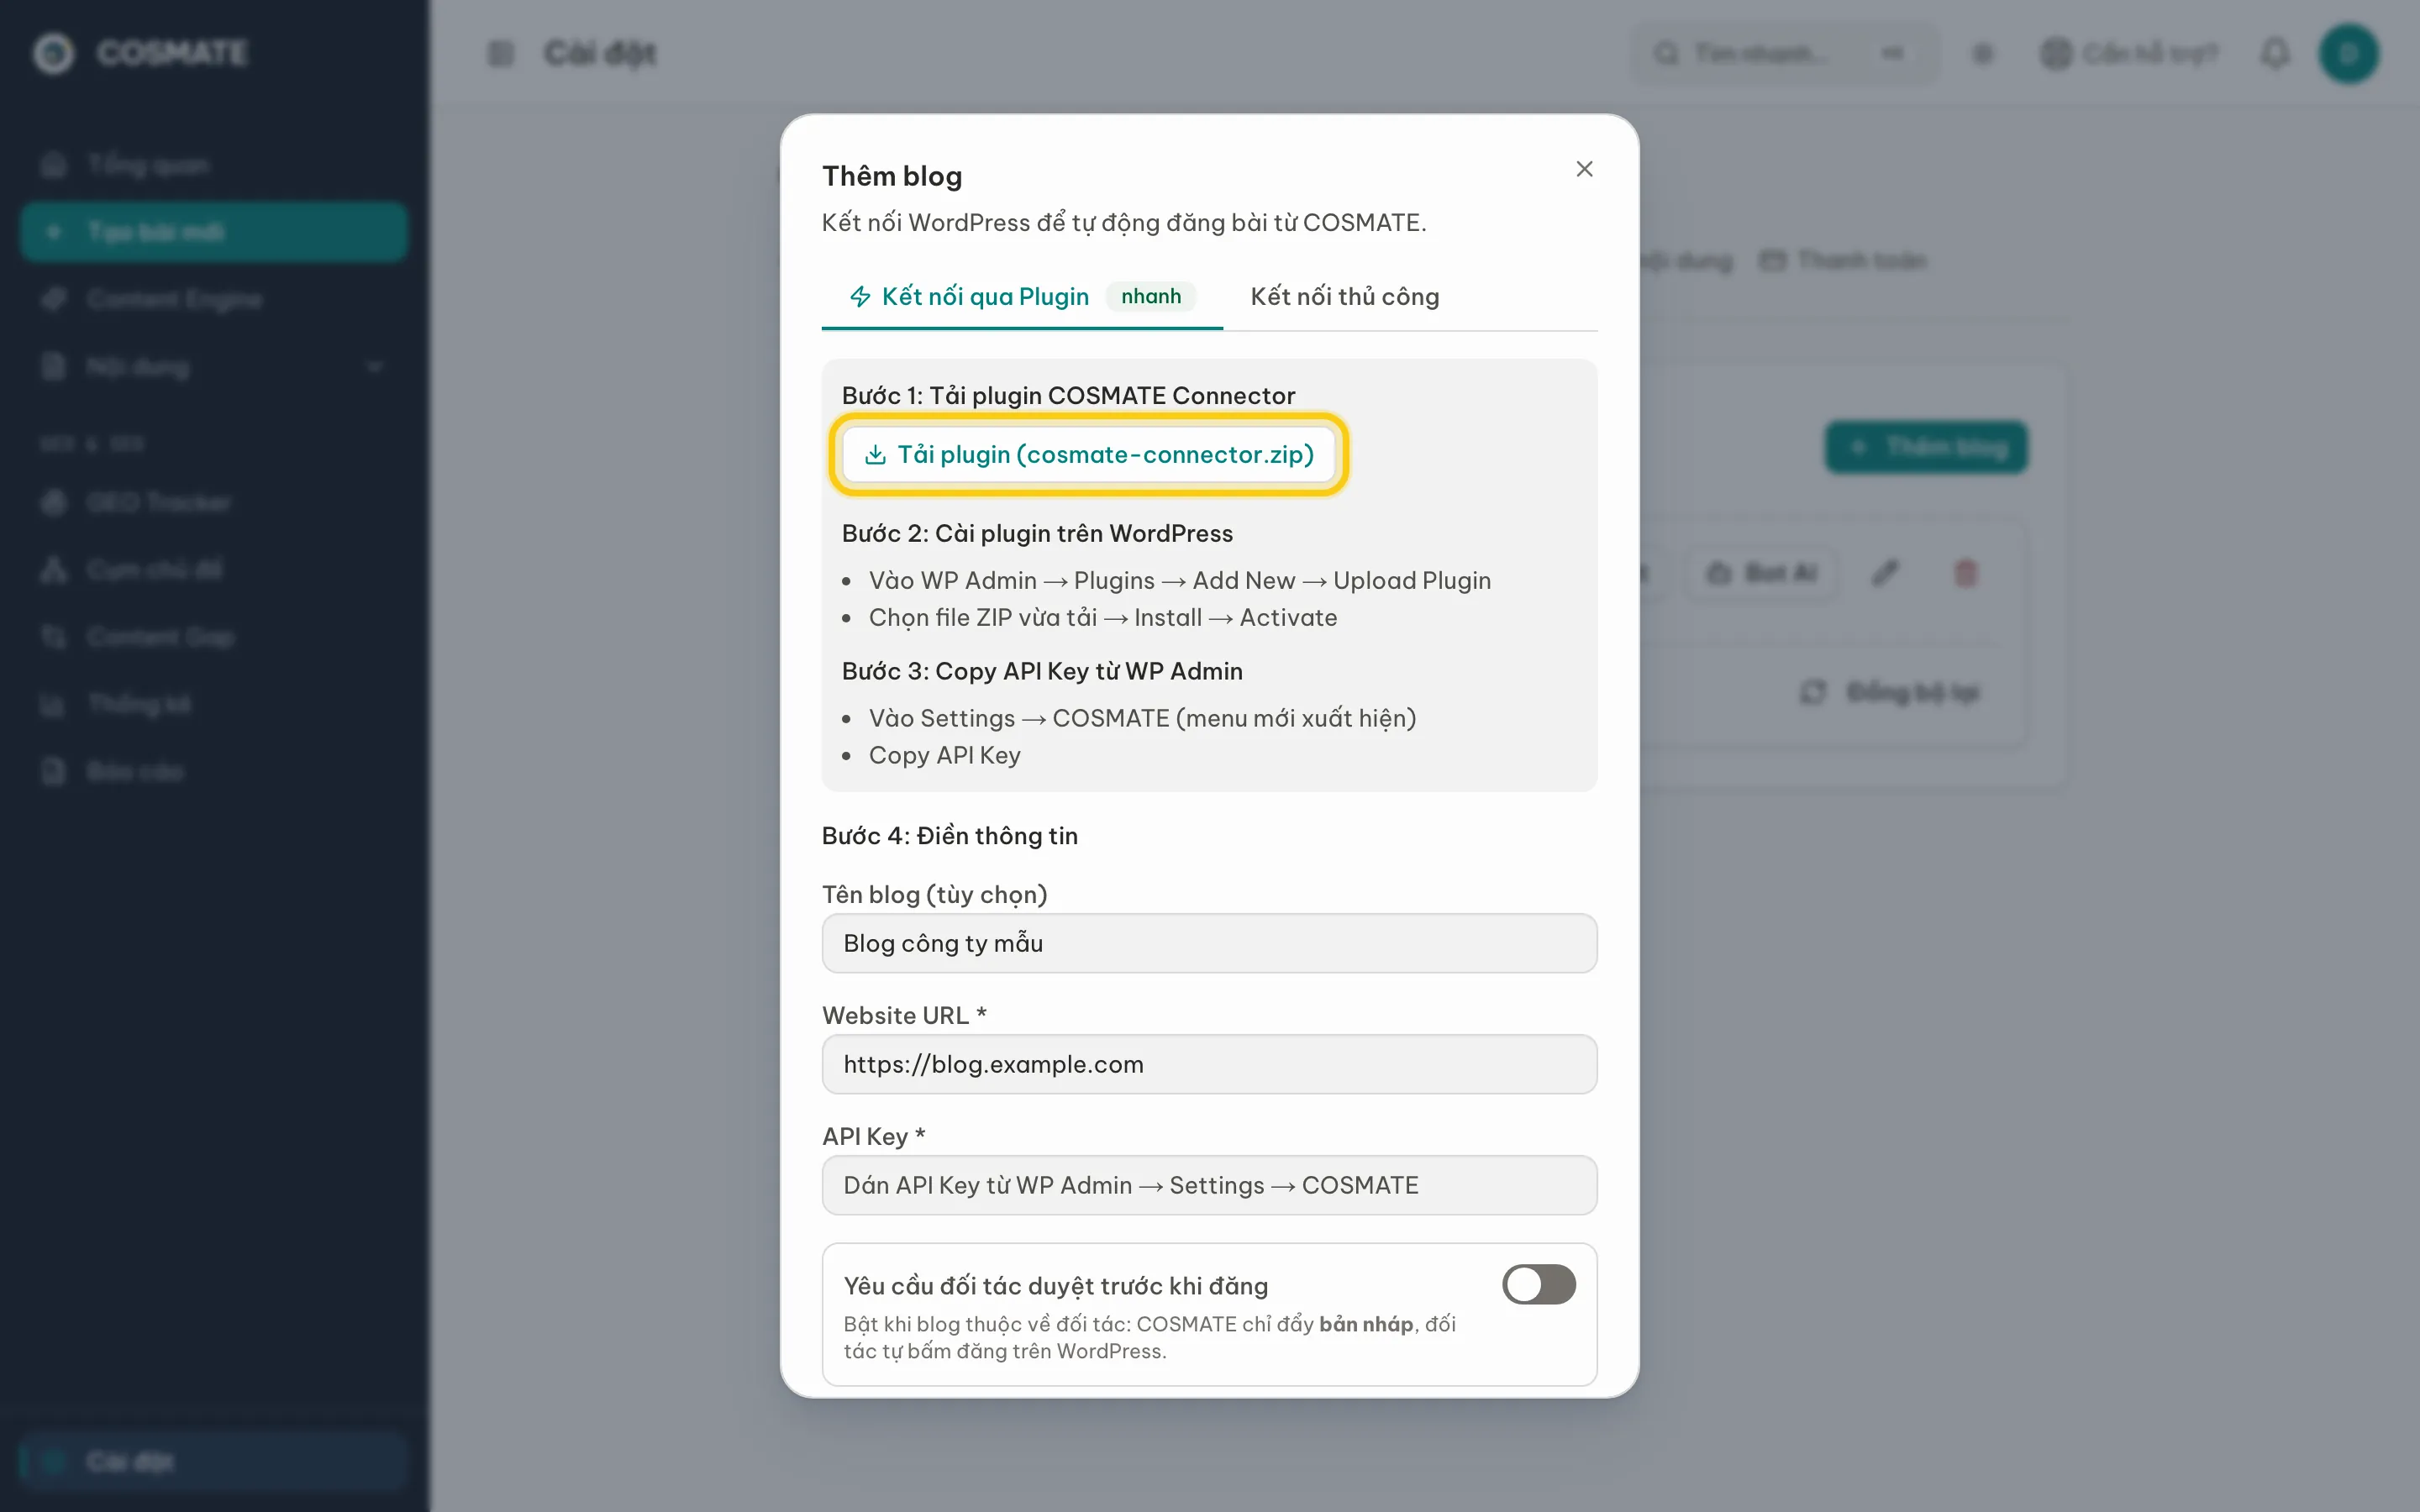Image resolution: width=2420 pixels, height=1512 pixels.
Task: Click the Website URL input field
Action: click(x=1209, y=1064)
